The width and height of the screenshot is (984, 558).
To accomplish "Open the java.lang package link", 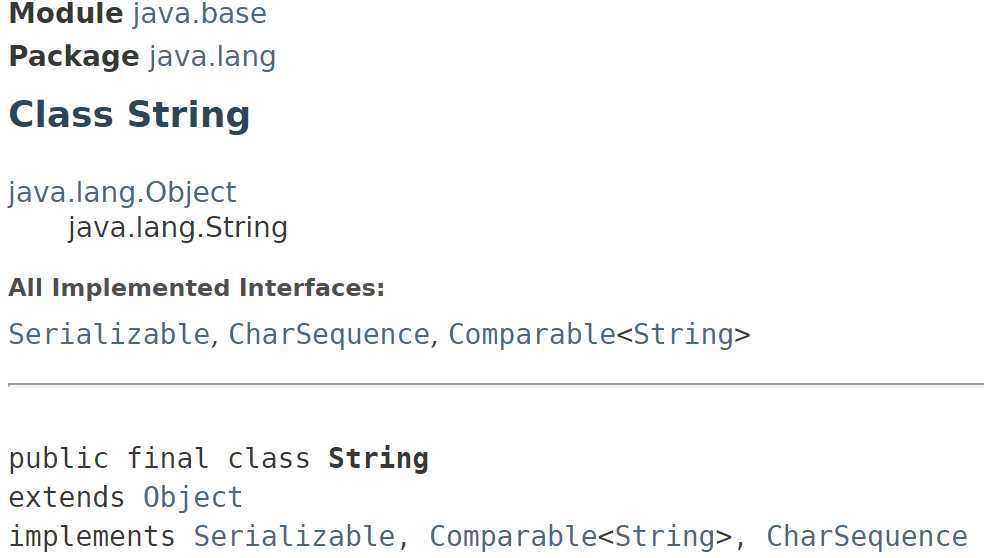I will [213, 57].
